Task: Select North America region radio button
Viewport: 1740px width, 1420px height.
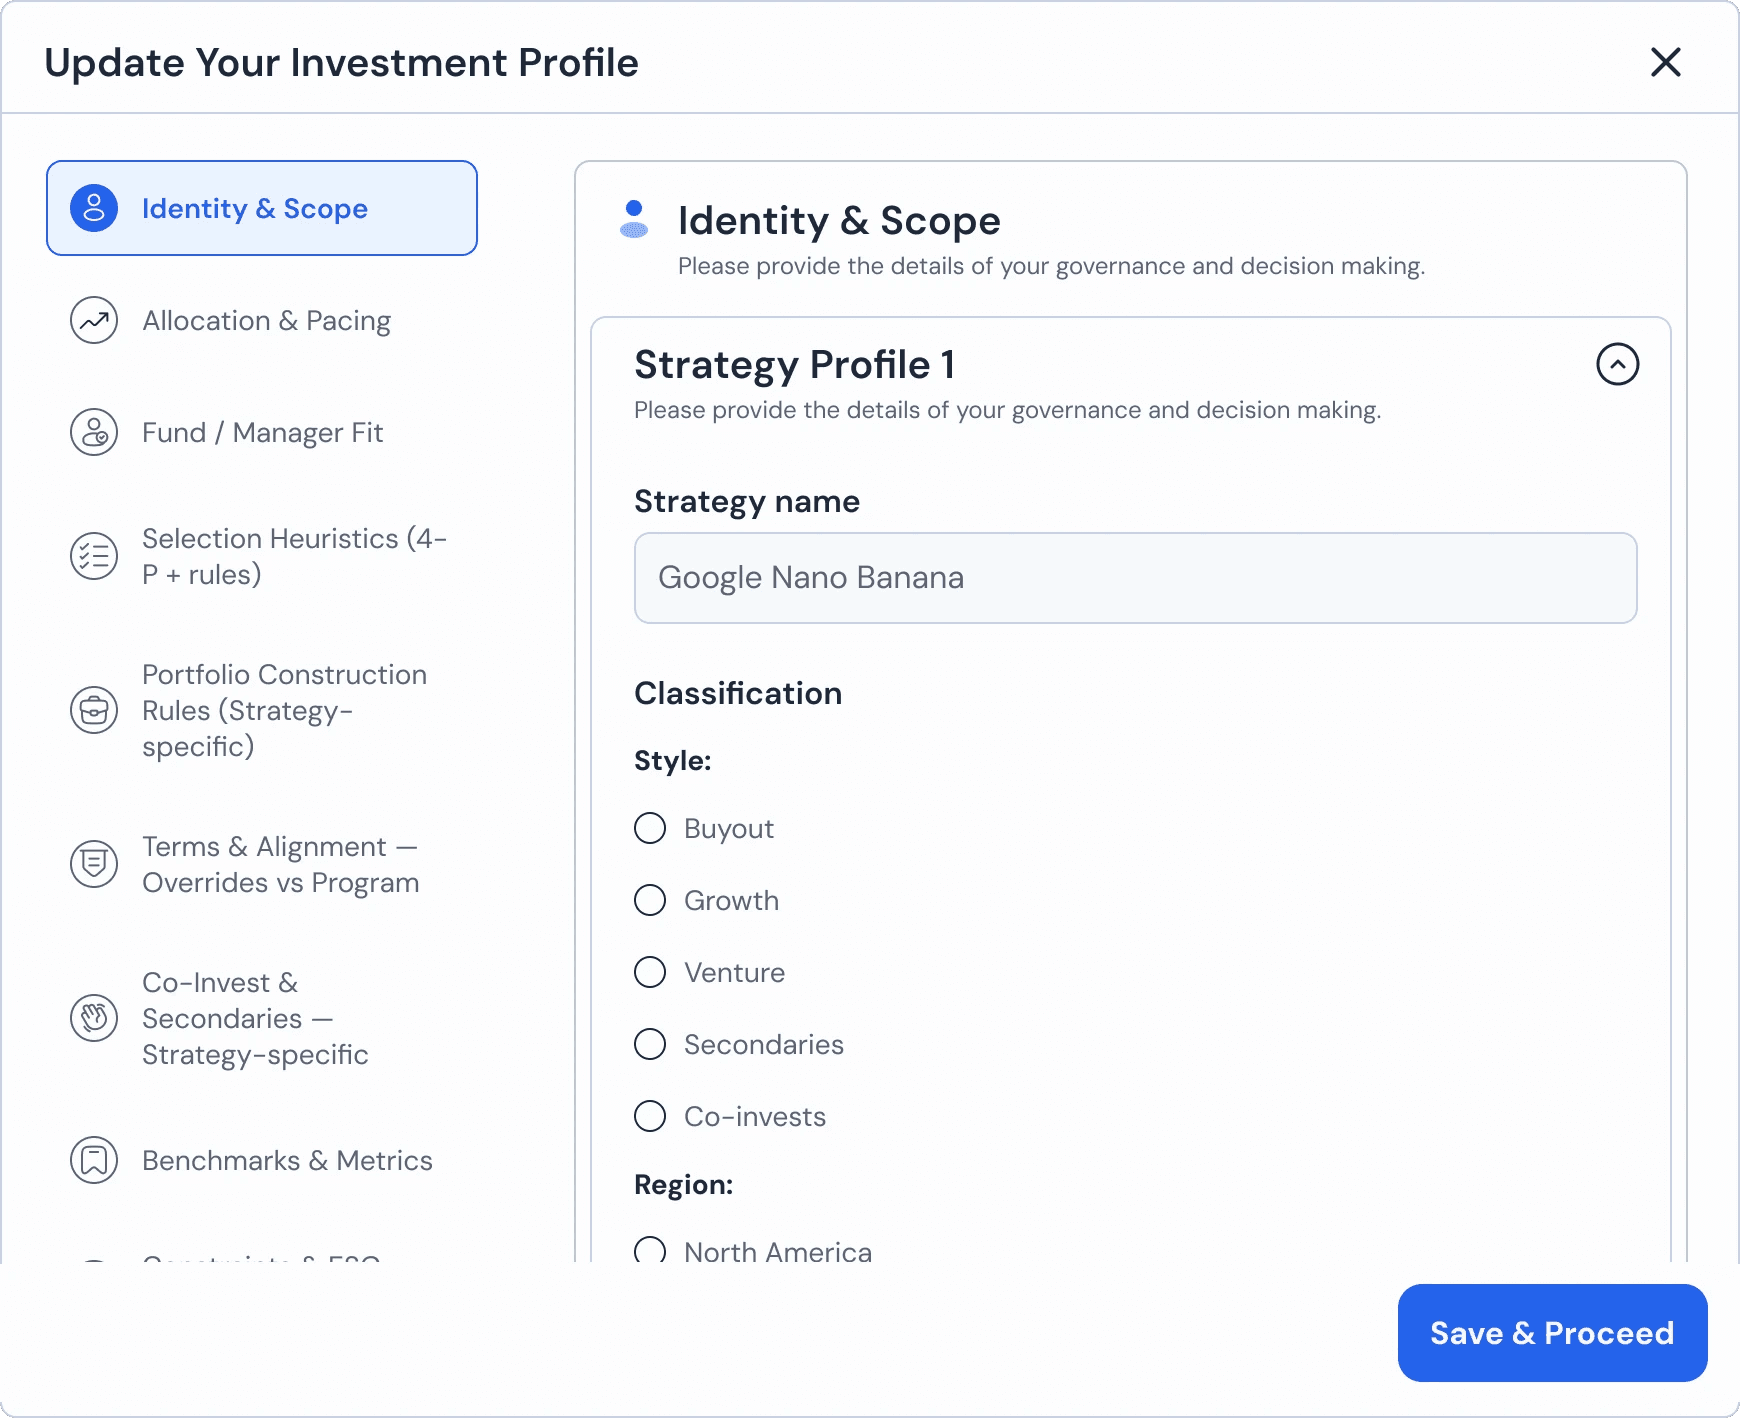Action: tap(650, 1250)
